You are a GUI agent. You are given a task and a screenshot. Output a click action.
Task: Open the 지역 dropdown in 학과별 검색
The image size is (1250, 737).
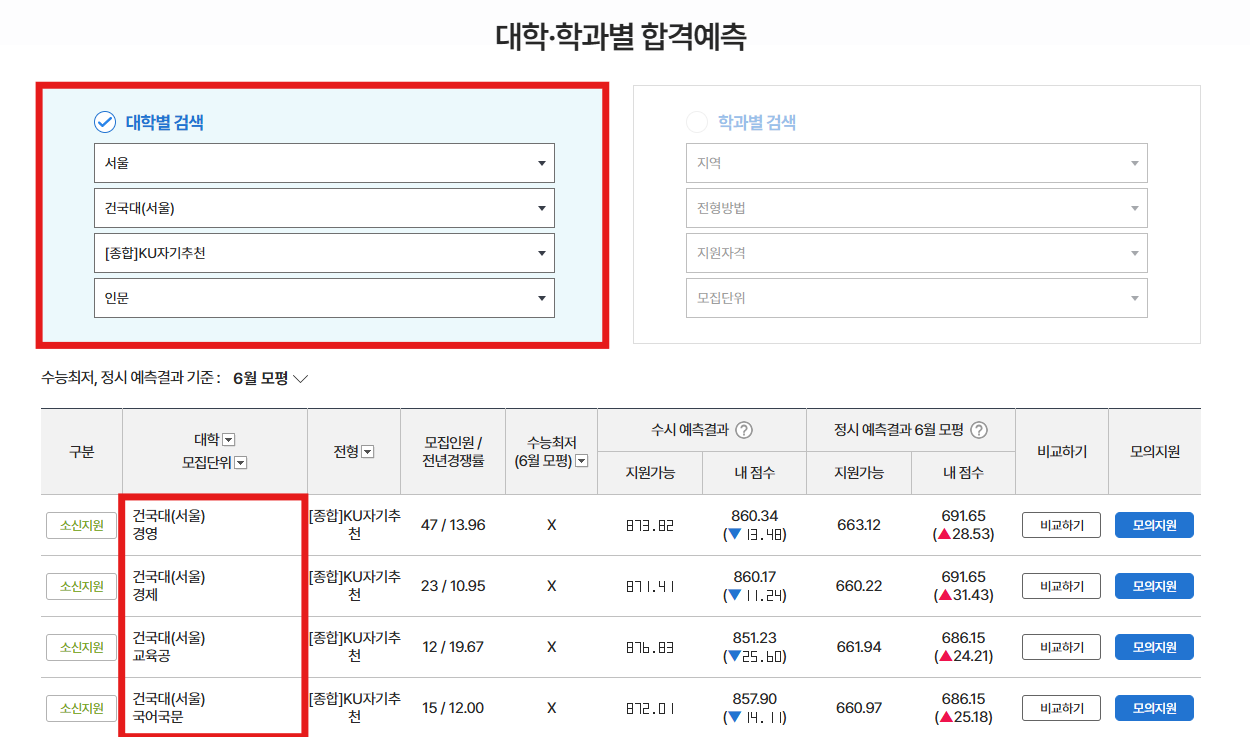click(x=917, y=162)
